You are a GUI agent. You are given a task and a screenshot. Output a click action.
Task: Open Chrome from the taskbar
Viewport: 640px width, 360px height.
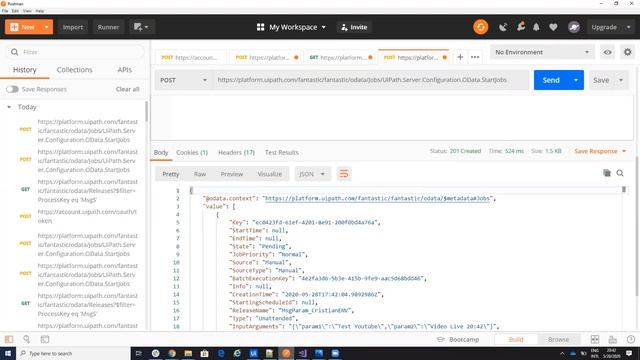click(172, 353)
